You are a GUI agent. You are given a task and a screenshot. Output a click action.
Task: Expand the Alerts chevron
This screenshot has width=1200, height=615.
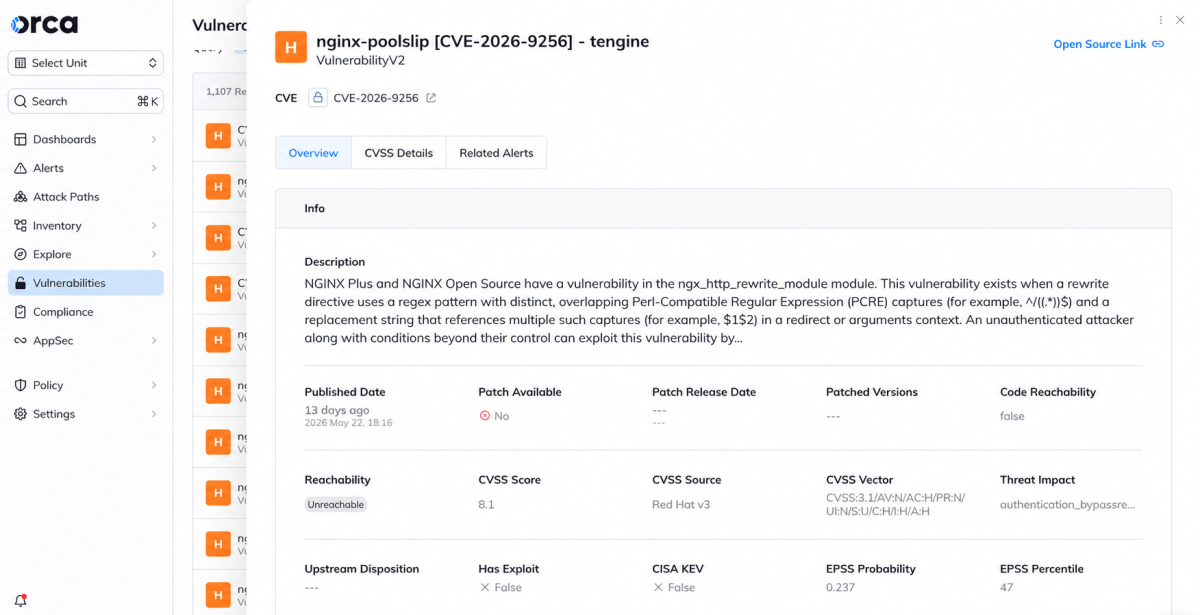pos(154,168)
